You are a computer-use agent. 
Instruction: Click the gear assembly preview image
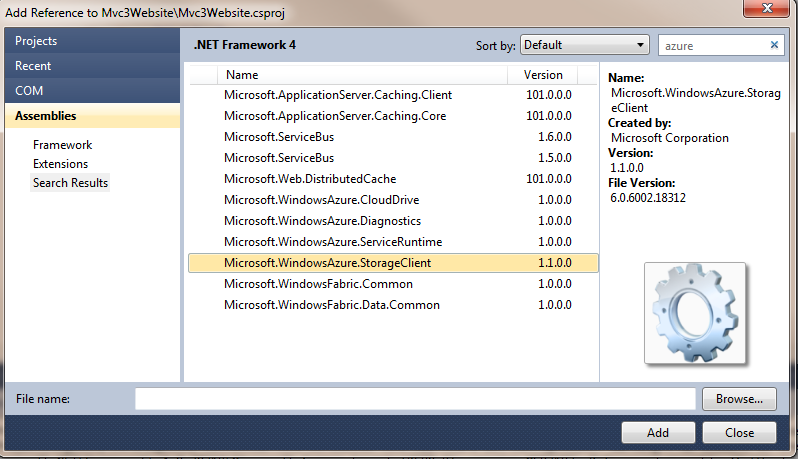695,313
